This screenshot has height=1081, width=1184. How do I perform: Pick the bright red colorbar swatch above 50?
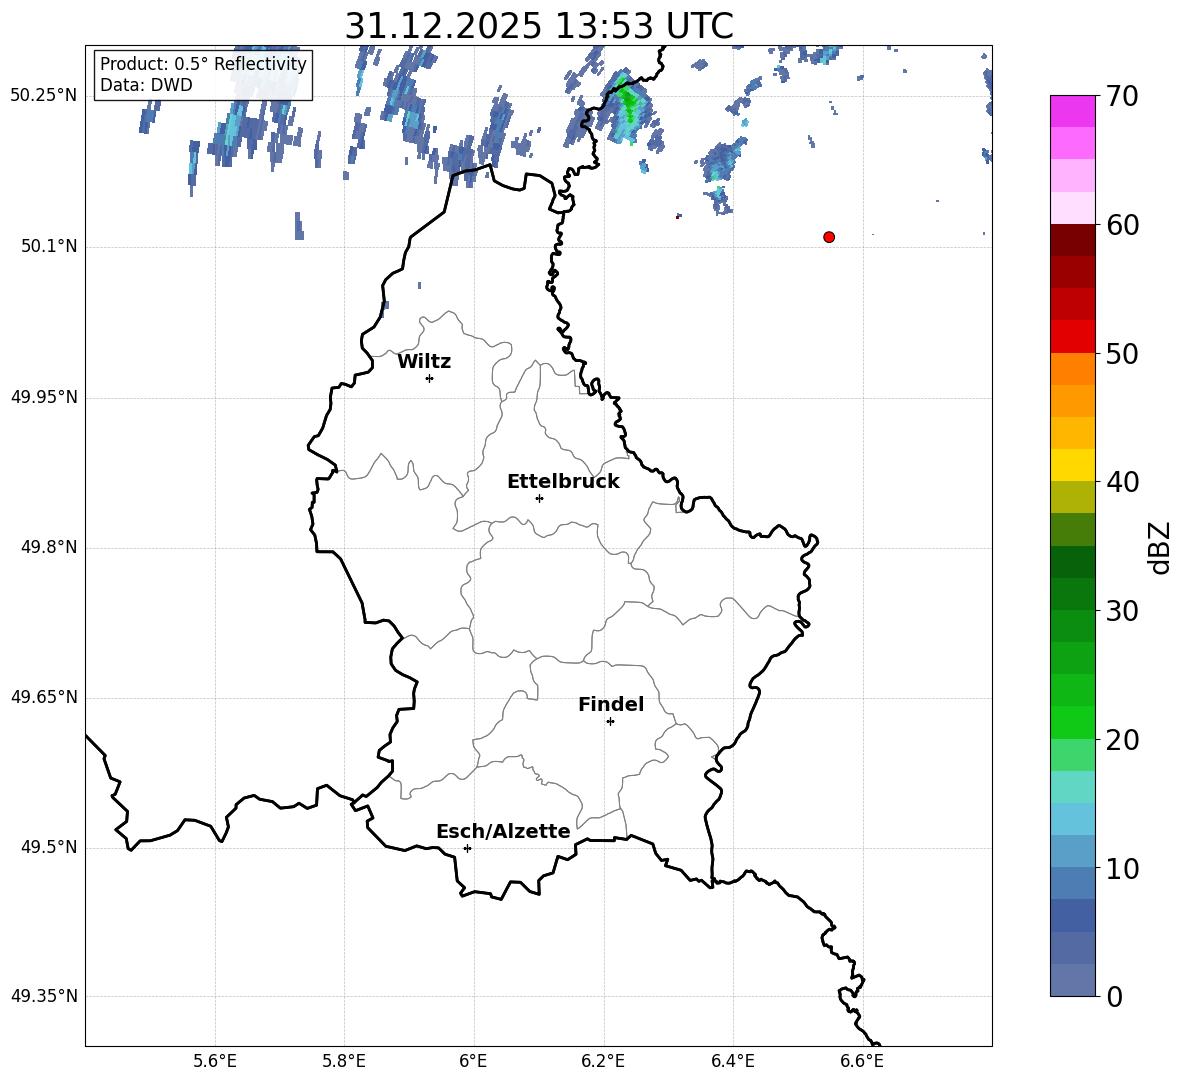coord(1073,336)
